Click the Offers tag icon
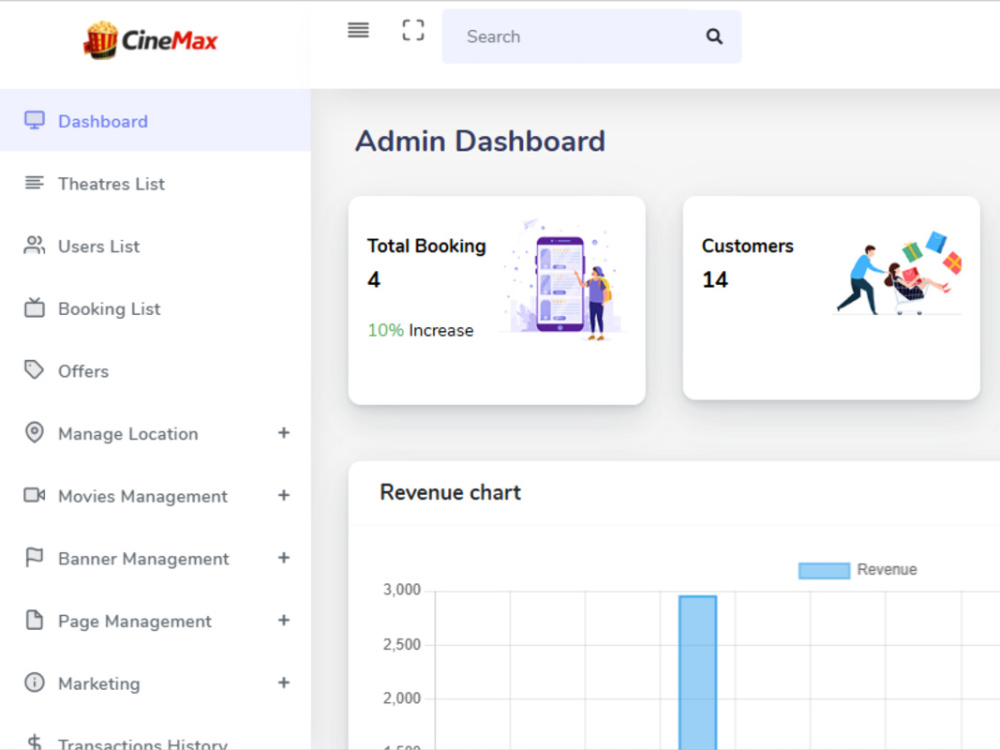Screen dimensions: 1000x750 (34, 370)
